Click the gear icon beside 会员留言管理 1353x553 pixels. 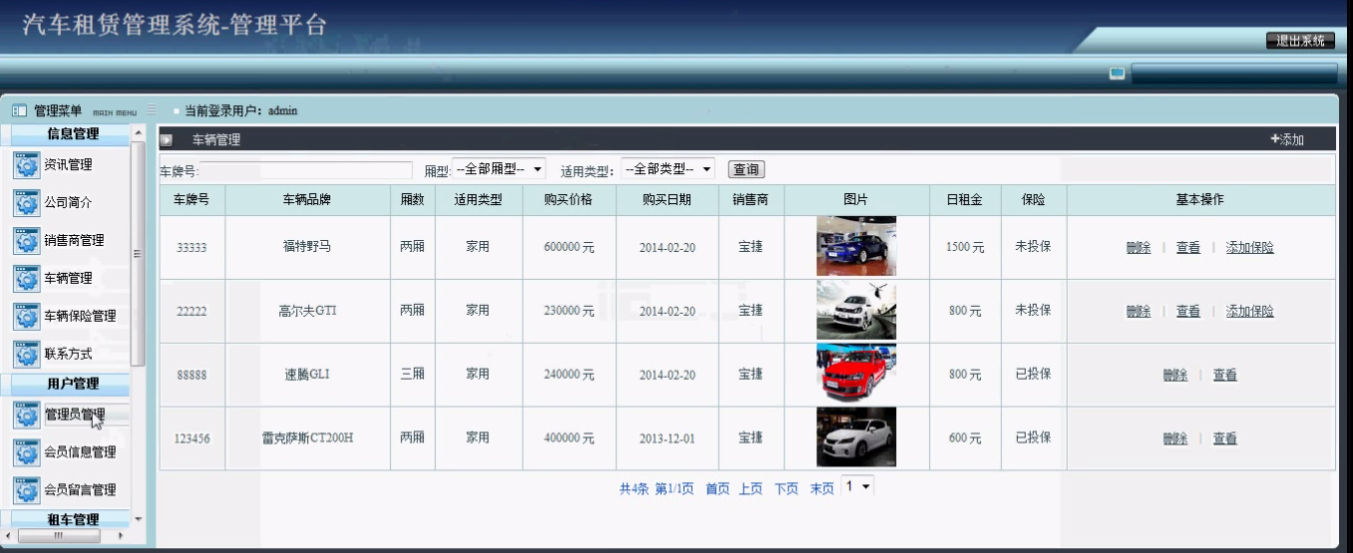(x=26, y=490)
